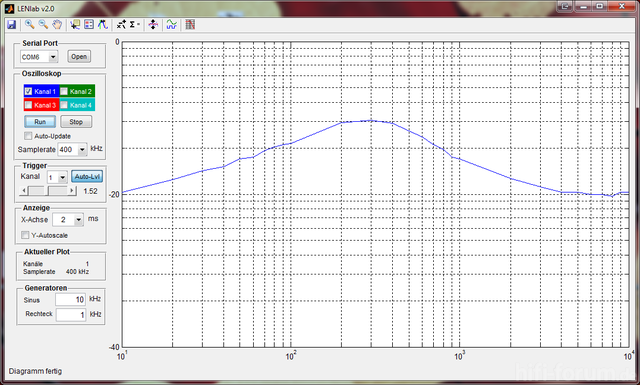The image size is (640, 385).
Task: Click the Sinus frequency input field
Action: 70,299
